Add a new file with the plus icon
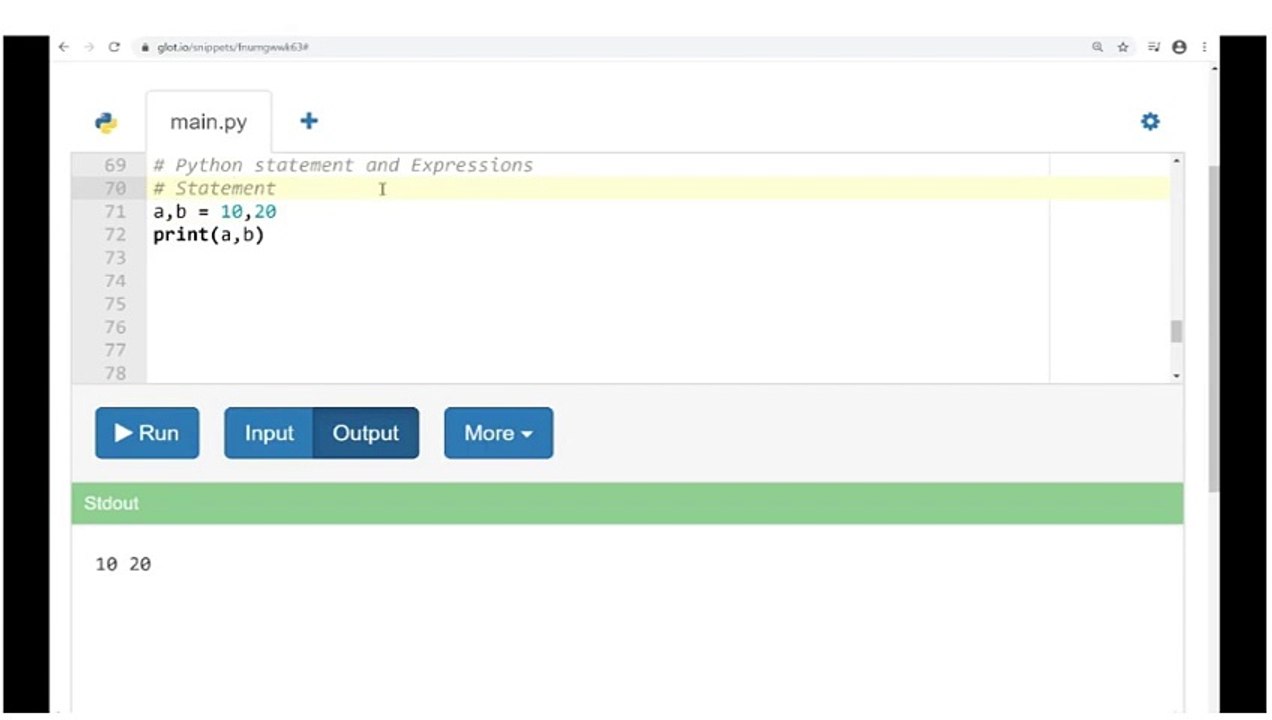This screenshot has width=1272, height=720. tap(309, 121)
